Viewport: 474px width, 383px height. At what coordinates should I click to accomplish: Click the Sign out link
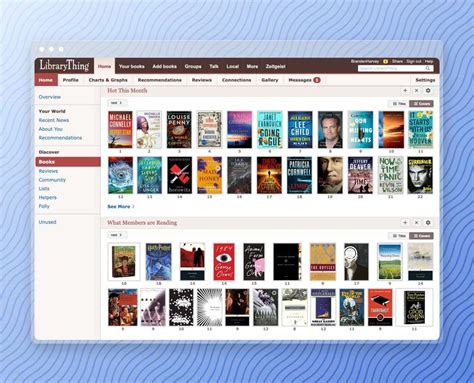tap(414, 61)
